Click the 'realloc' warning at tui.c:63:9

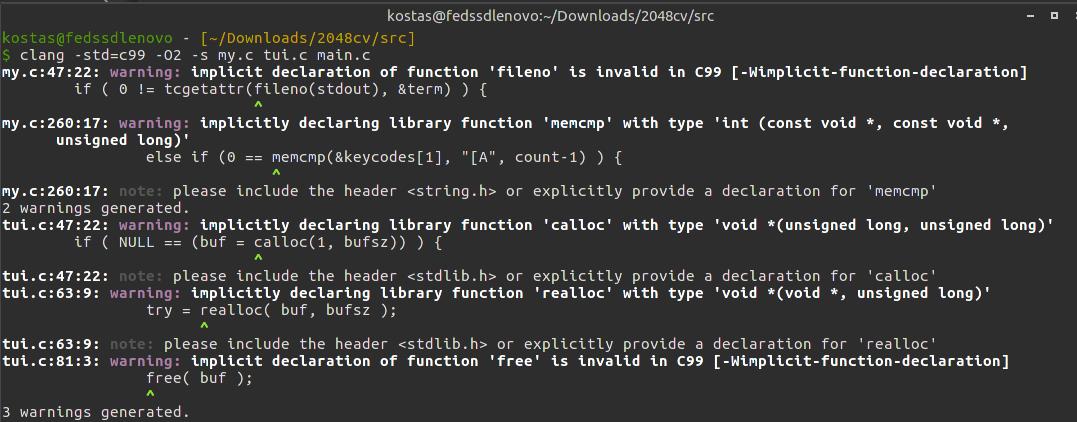coord(497,293)
